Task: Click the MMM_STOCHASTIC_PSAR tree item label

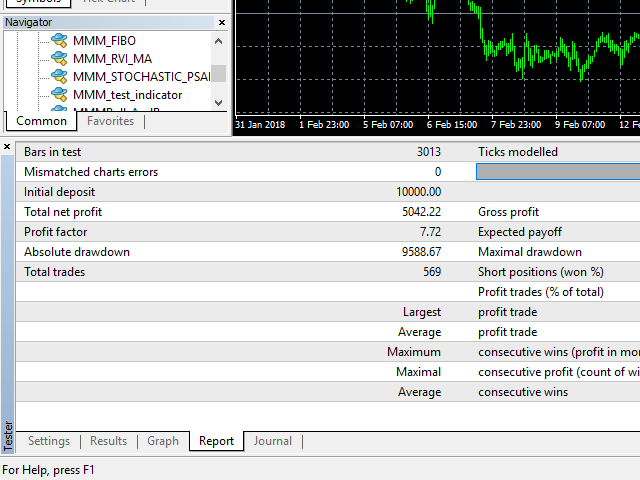Action: coord(142,77)
